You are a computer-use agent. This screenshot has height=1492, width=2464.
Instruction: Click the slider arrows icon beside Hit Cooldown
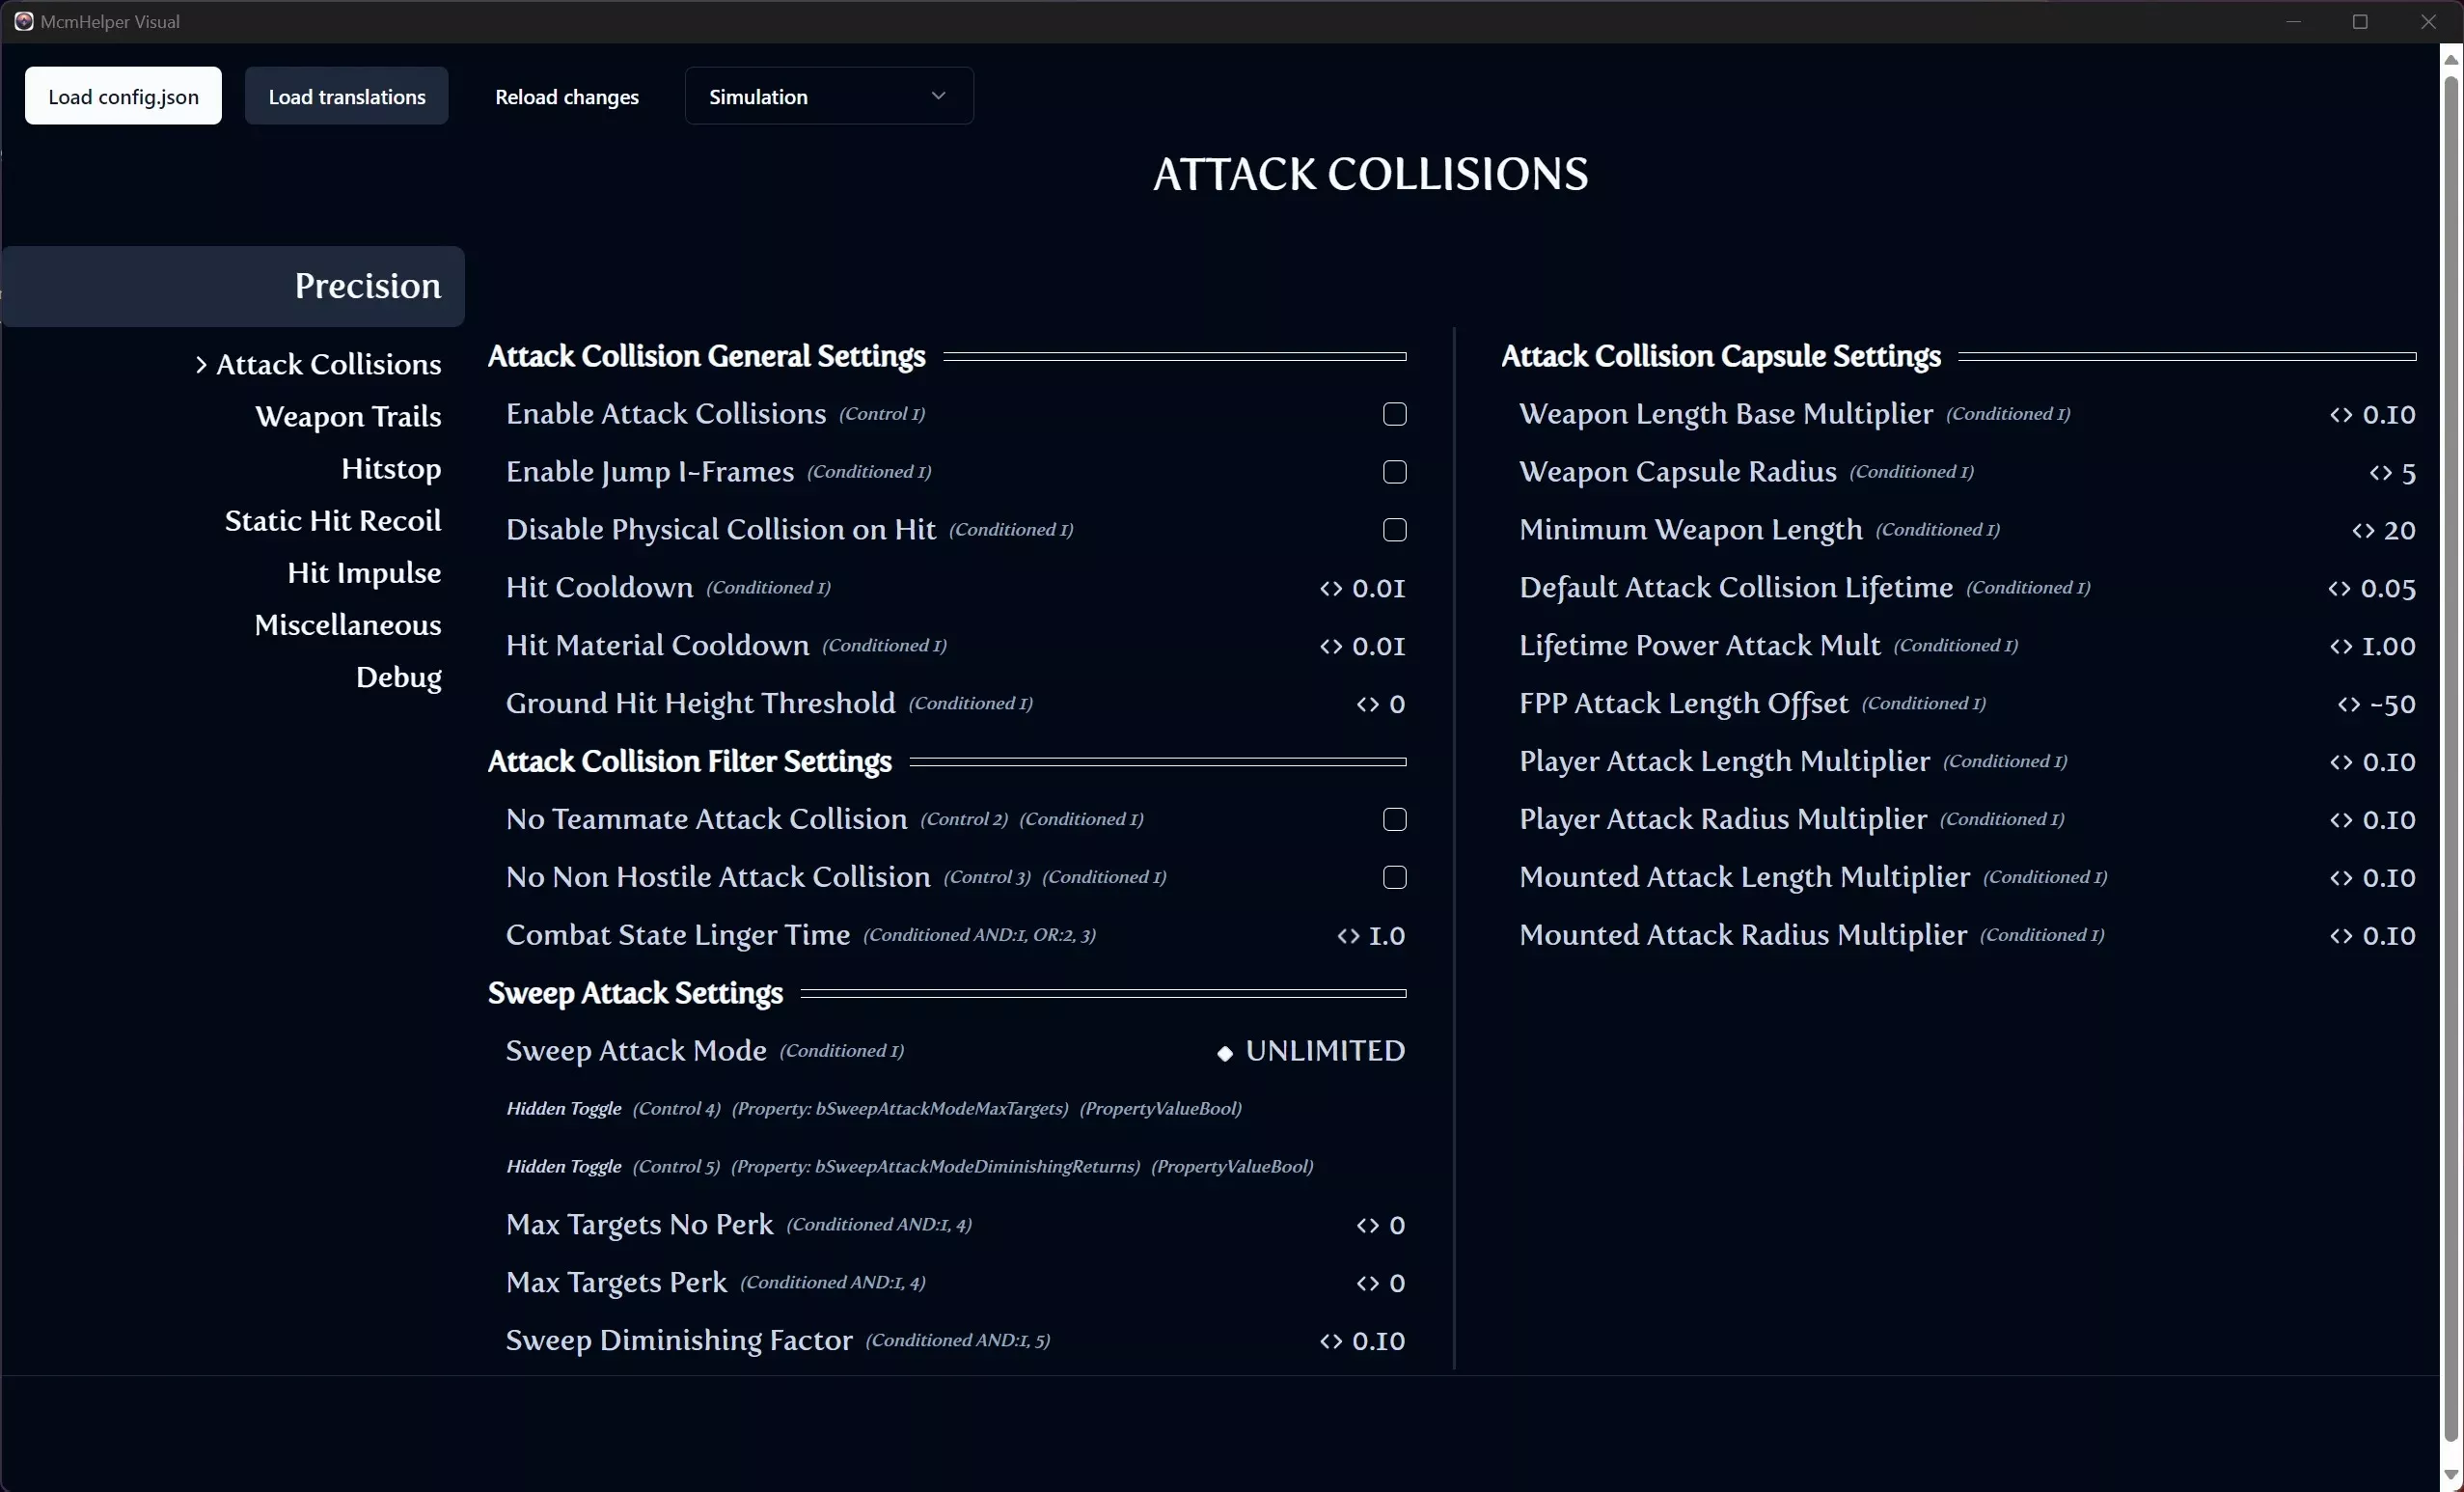(x=1331, y=589)
